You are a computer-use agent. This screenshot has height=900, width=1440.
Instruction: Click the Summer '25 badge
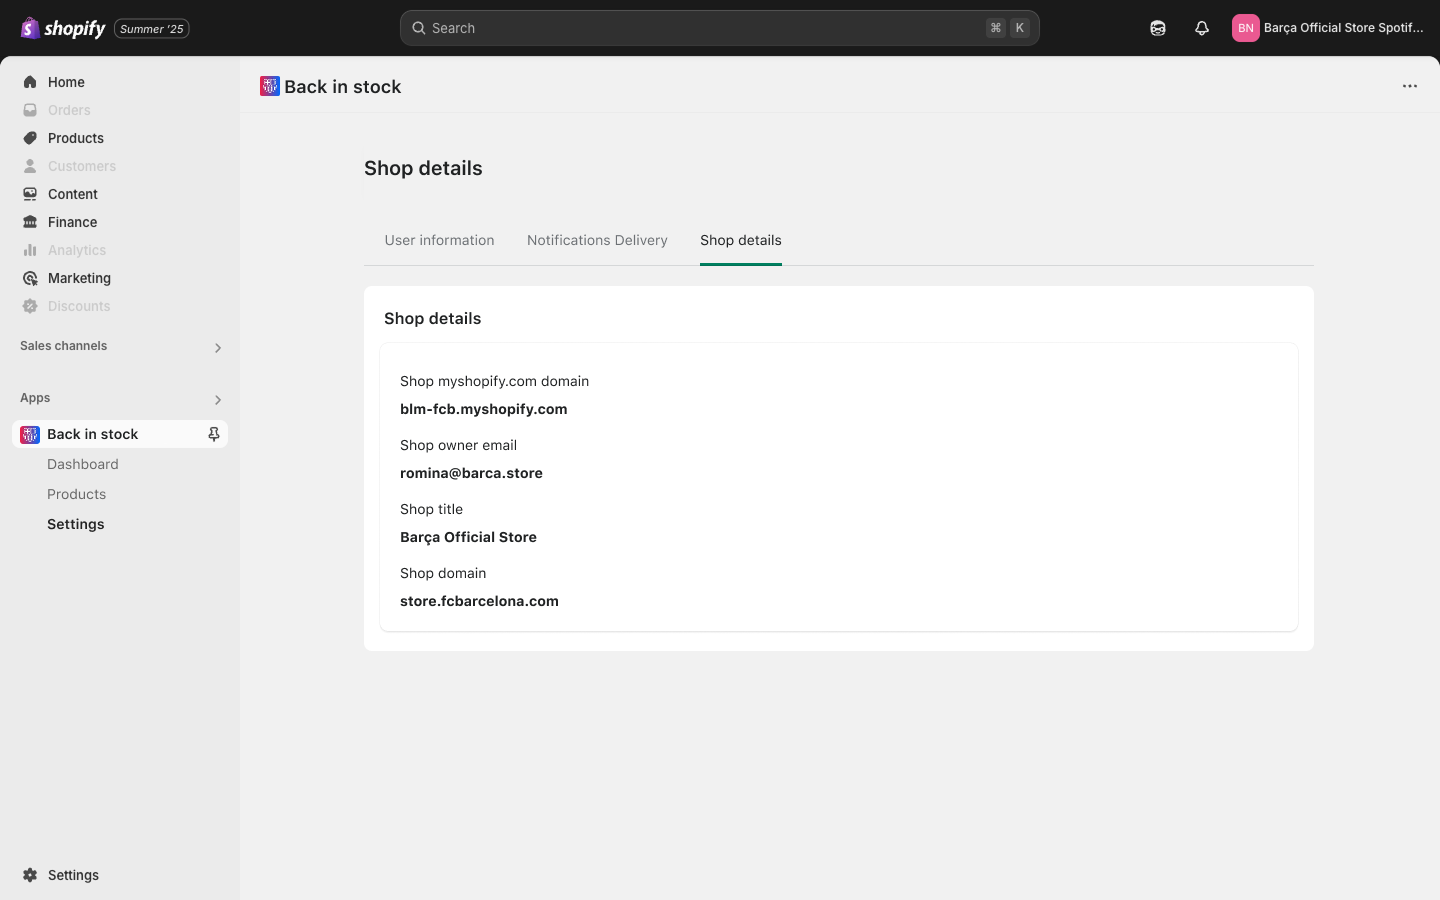coord(152,28)
